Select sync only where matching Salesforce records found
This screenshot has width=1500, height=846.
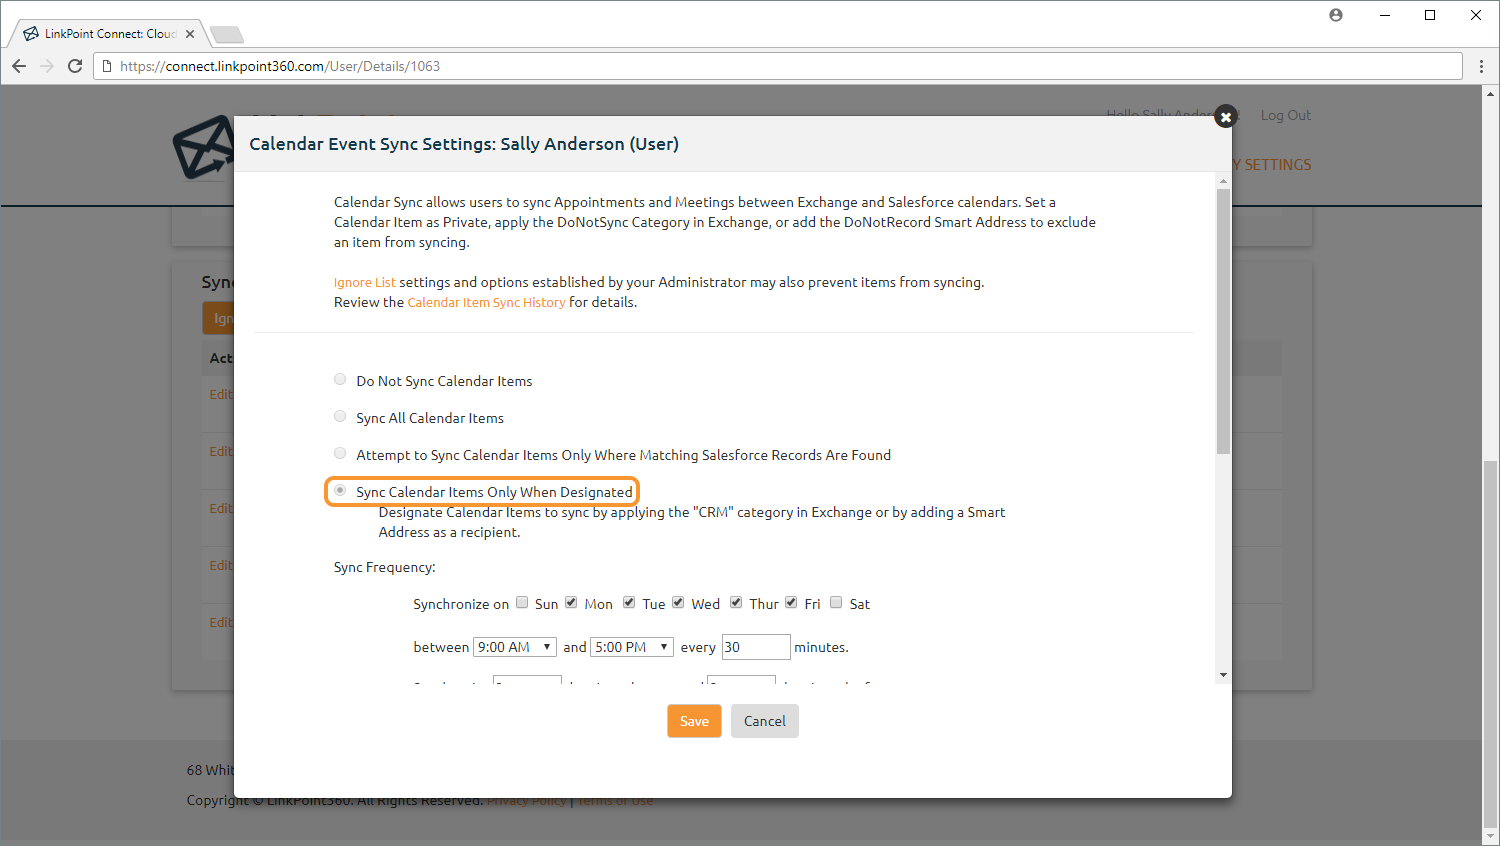(x=340, y=454)
